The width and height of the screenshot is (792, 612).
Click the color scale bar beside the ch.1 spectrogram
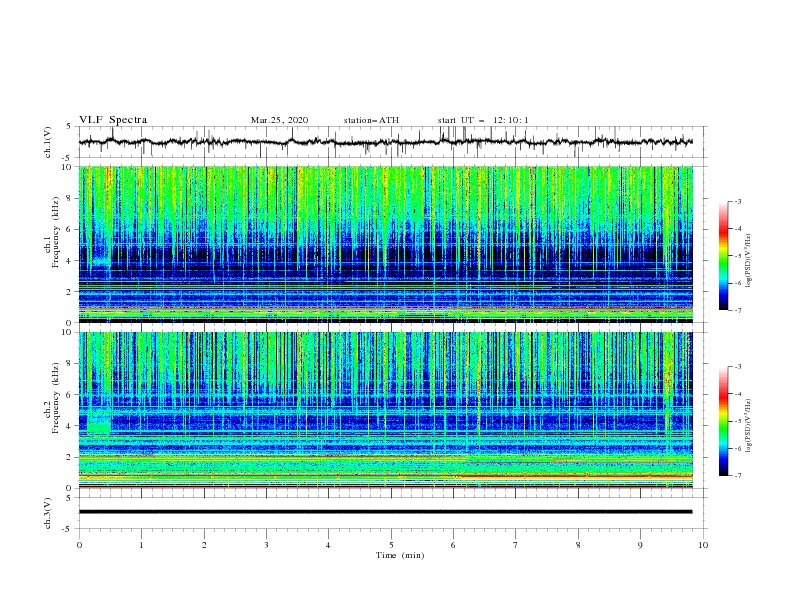click(x=724, y=256)
